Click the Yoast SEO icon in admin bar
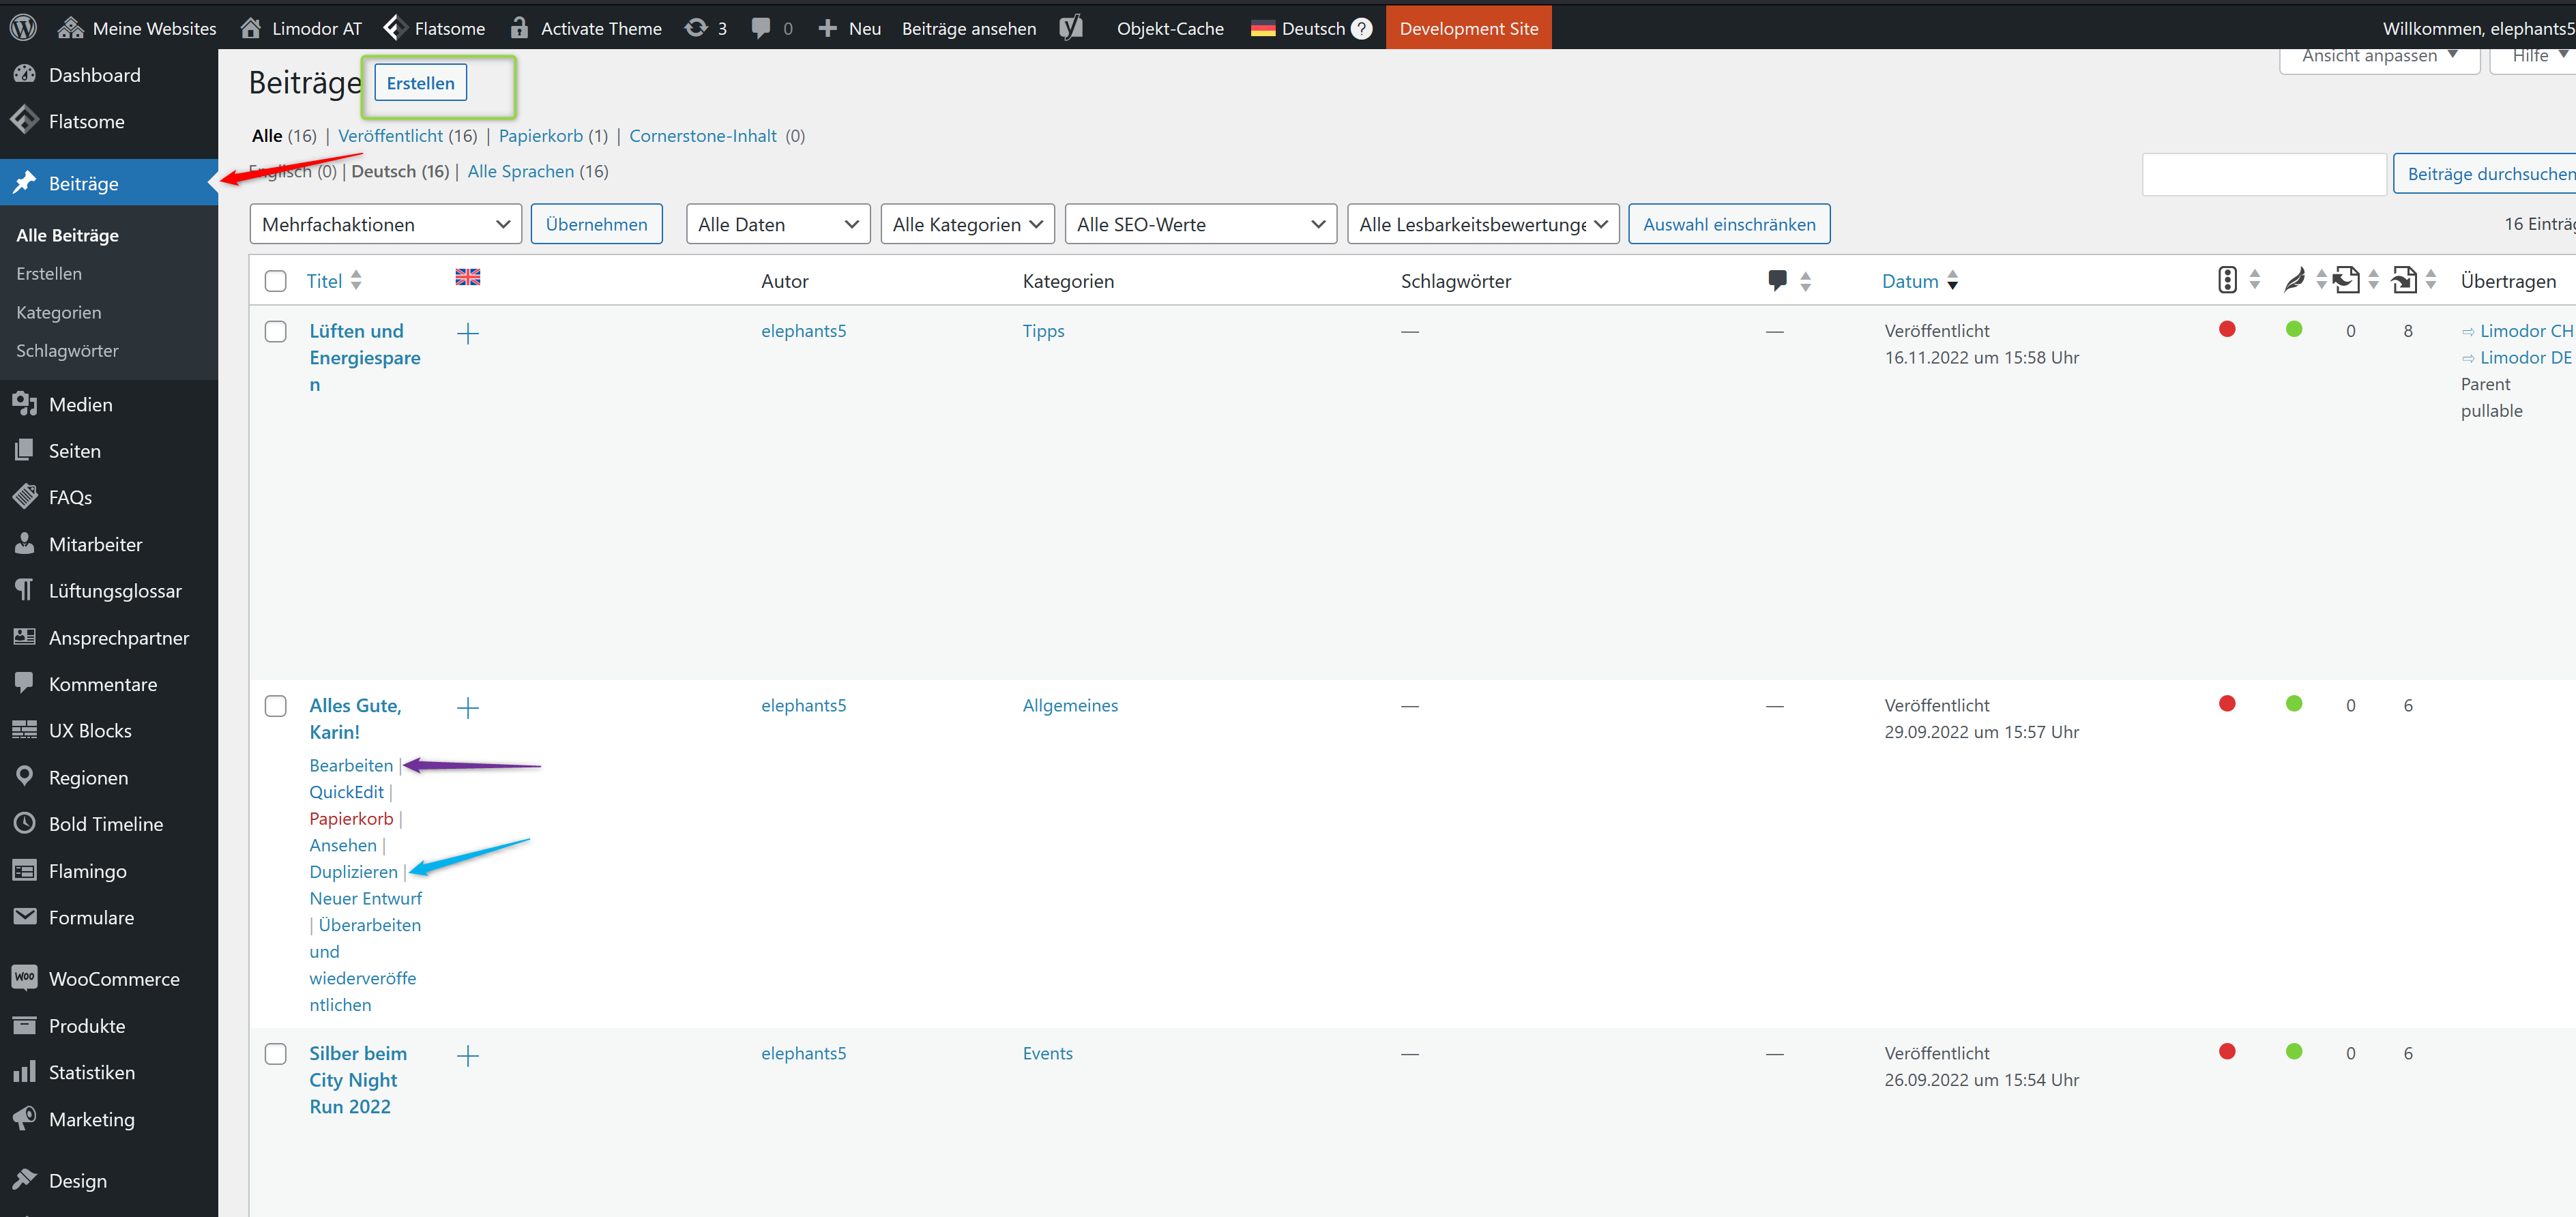Viewport: 2576px width, 1217px height. click(x=1071, y=28)
